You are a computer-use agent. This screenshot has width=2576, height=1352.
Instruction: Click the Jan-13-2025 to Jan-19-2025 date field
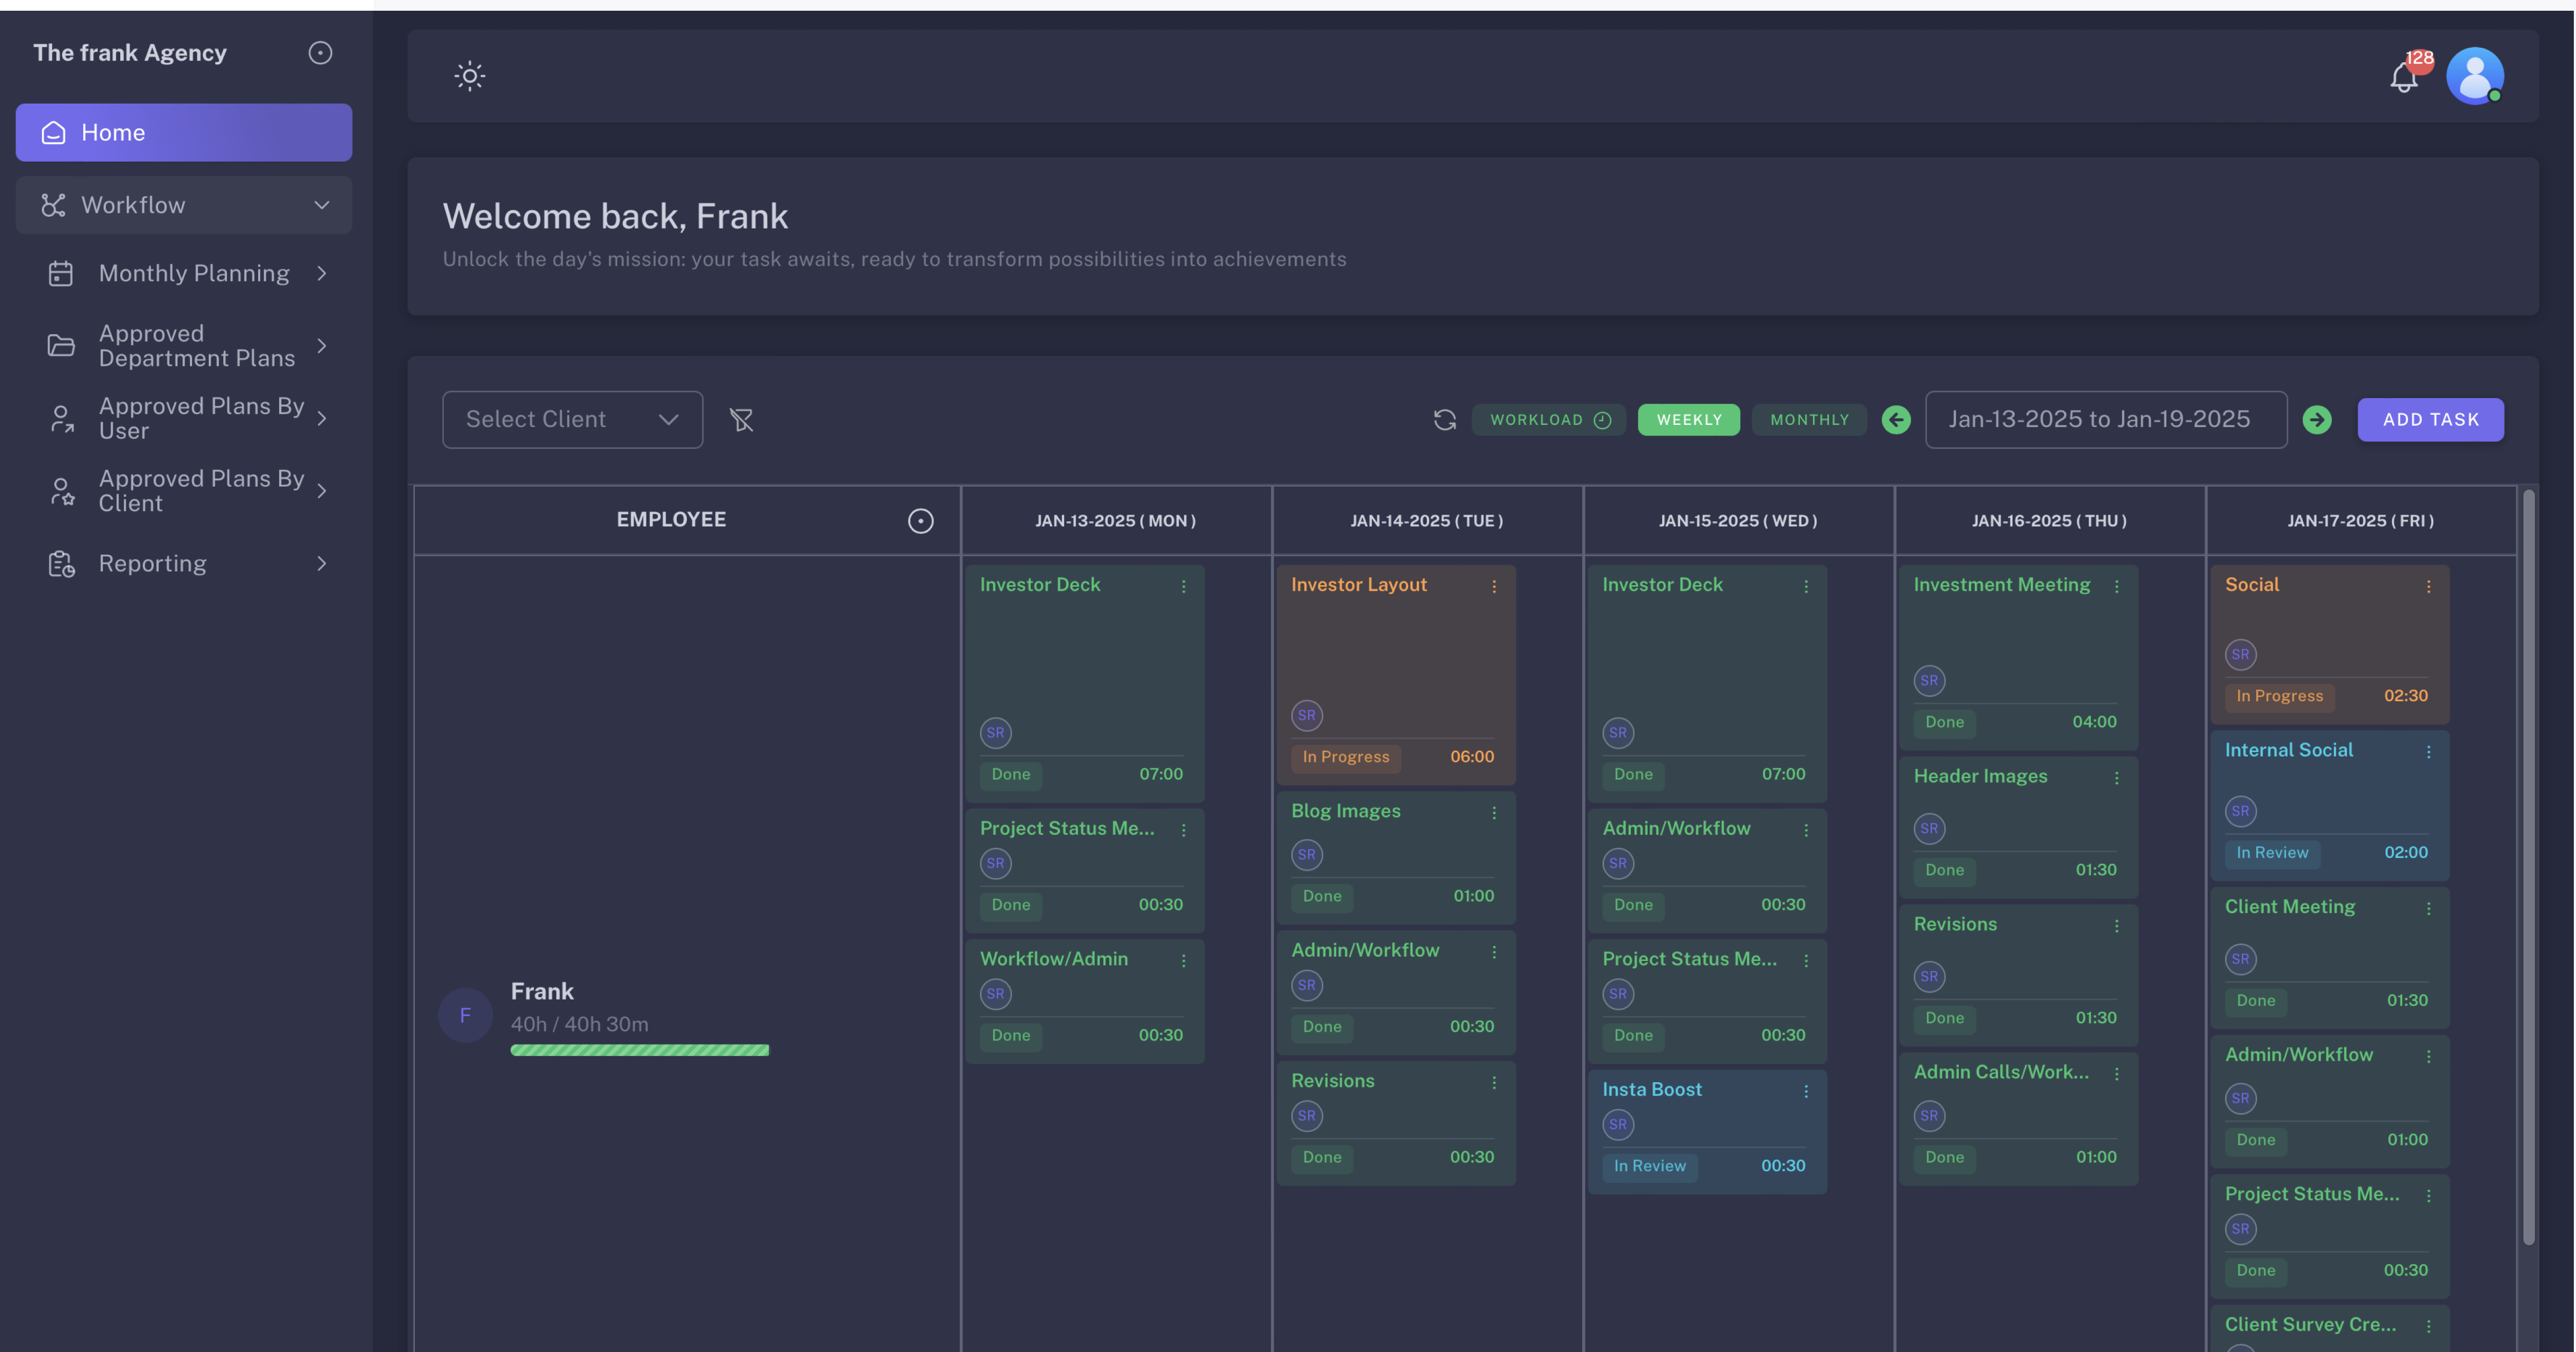pyautogui.click(x=2106, y=419)
